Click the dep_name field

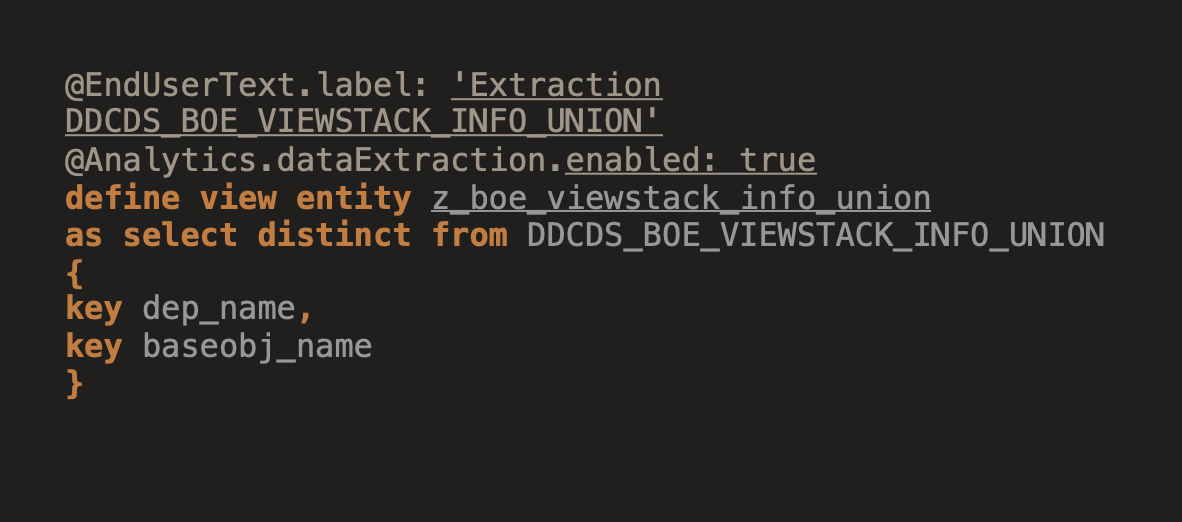219,309
